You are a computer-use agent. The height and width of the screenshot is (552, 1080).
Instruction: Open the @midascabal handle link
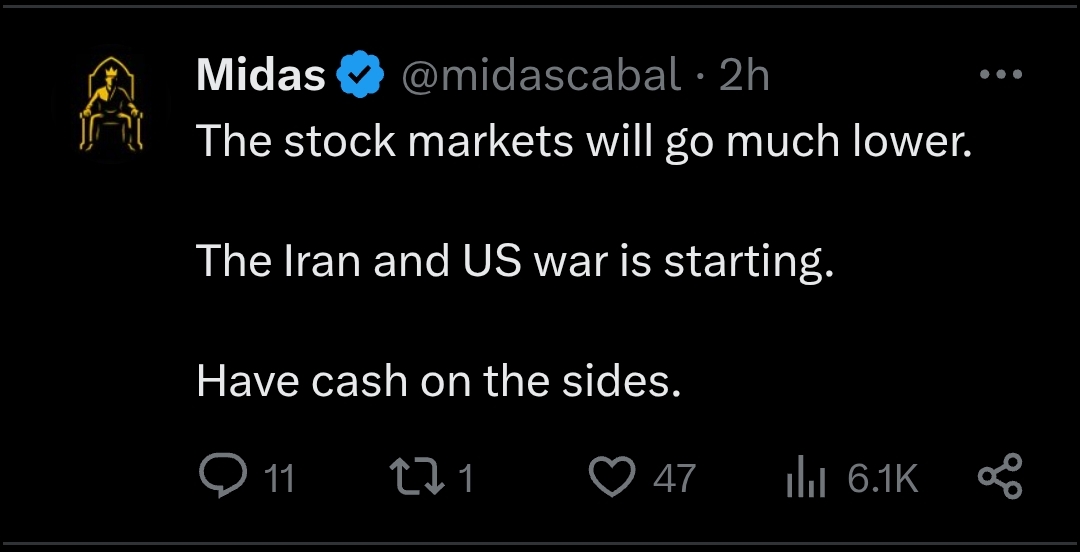[541, 75]
